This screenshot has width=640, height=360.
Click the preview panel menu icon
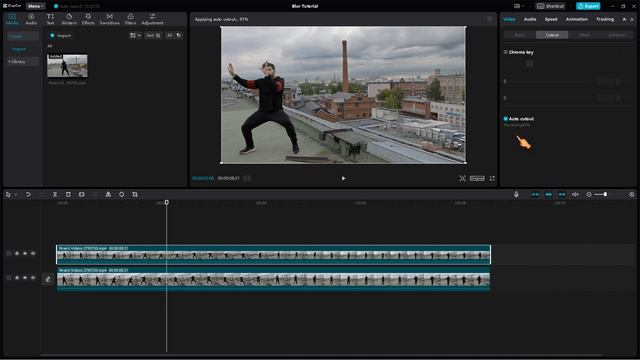pyautogui.click(x=490, y=19)
